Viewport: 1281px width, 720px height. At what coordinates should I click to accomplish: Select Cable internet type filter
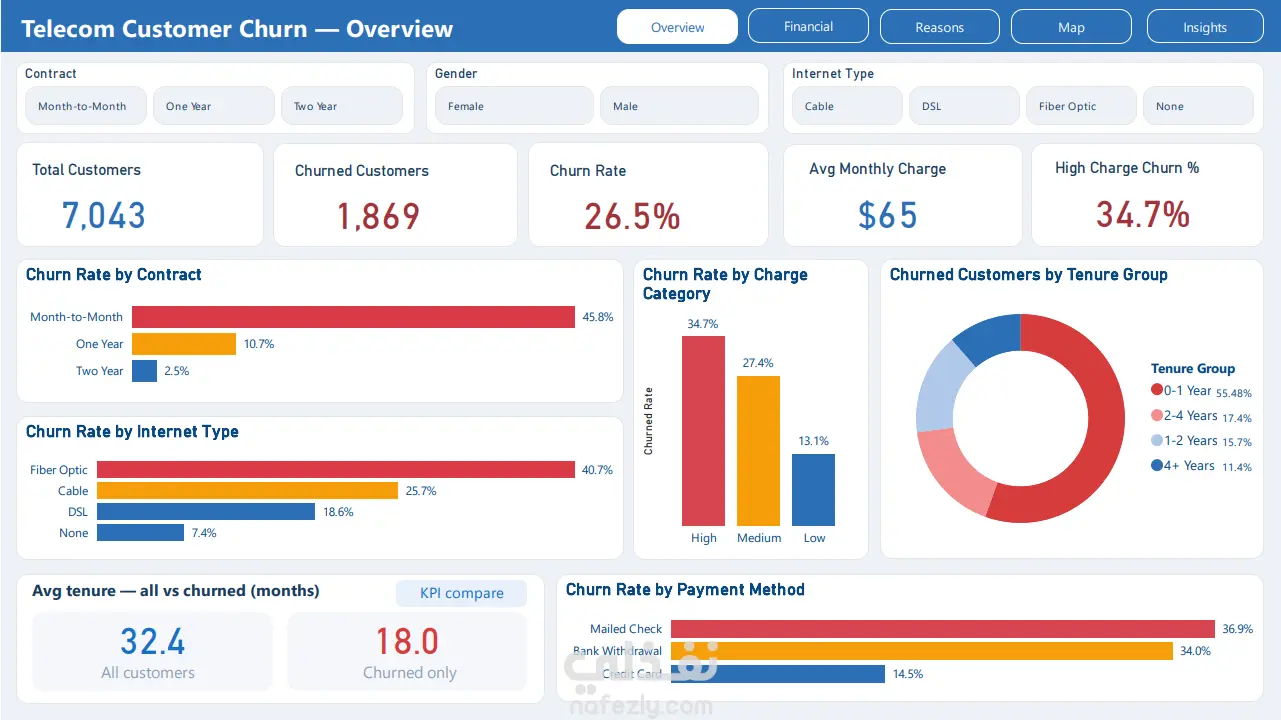coord(847,106)
